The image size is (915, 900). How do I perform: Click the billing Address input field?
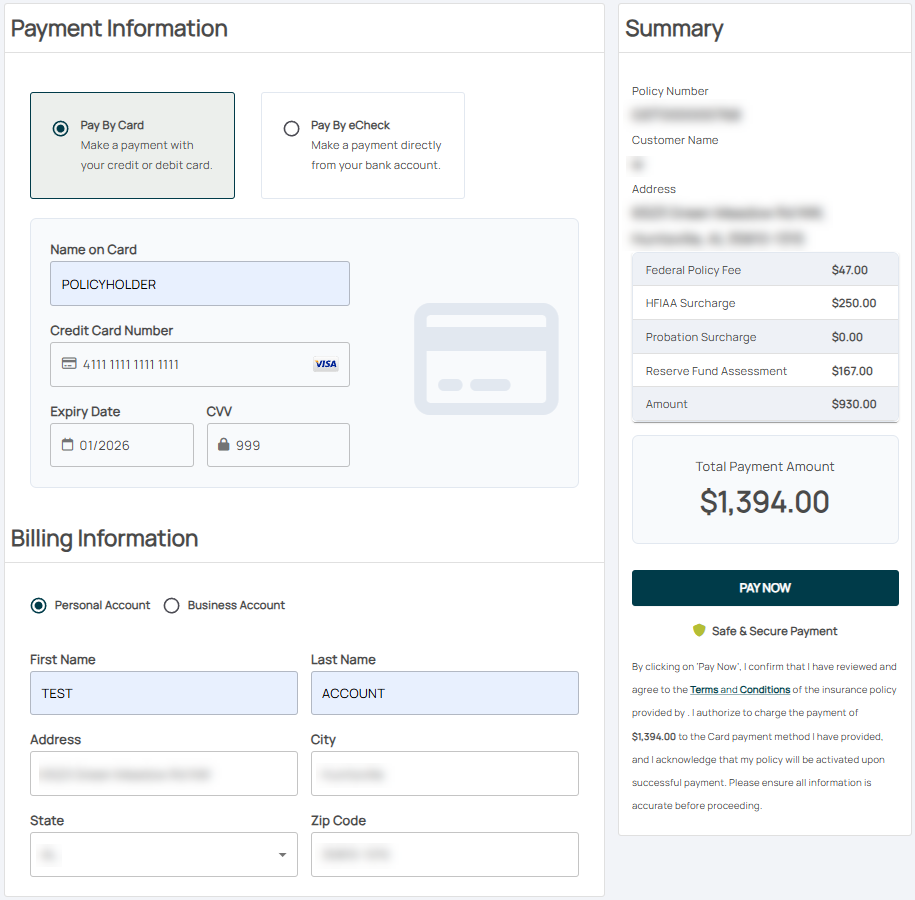164,773
